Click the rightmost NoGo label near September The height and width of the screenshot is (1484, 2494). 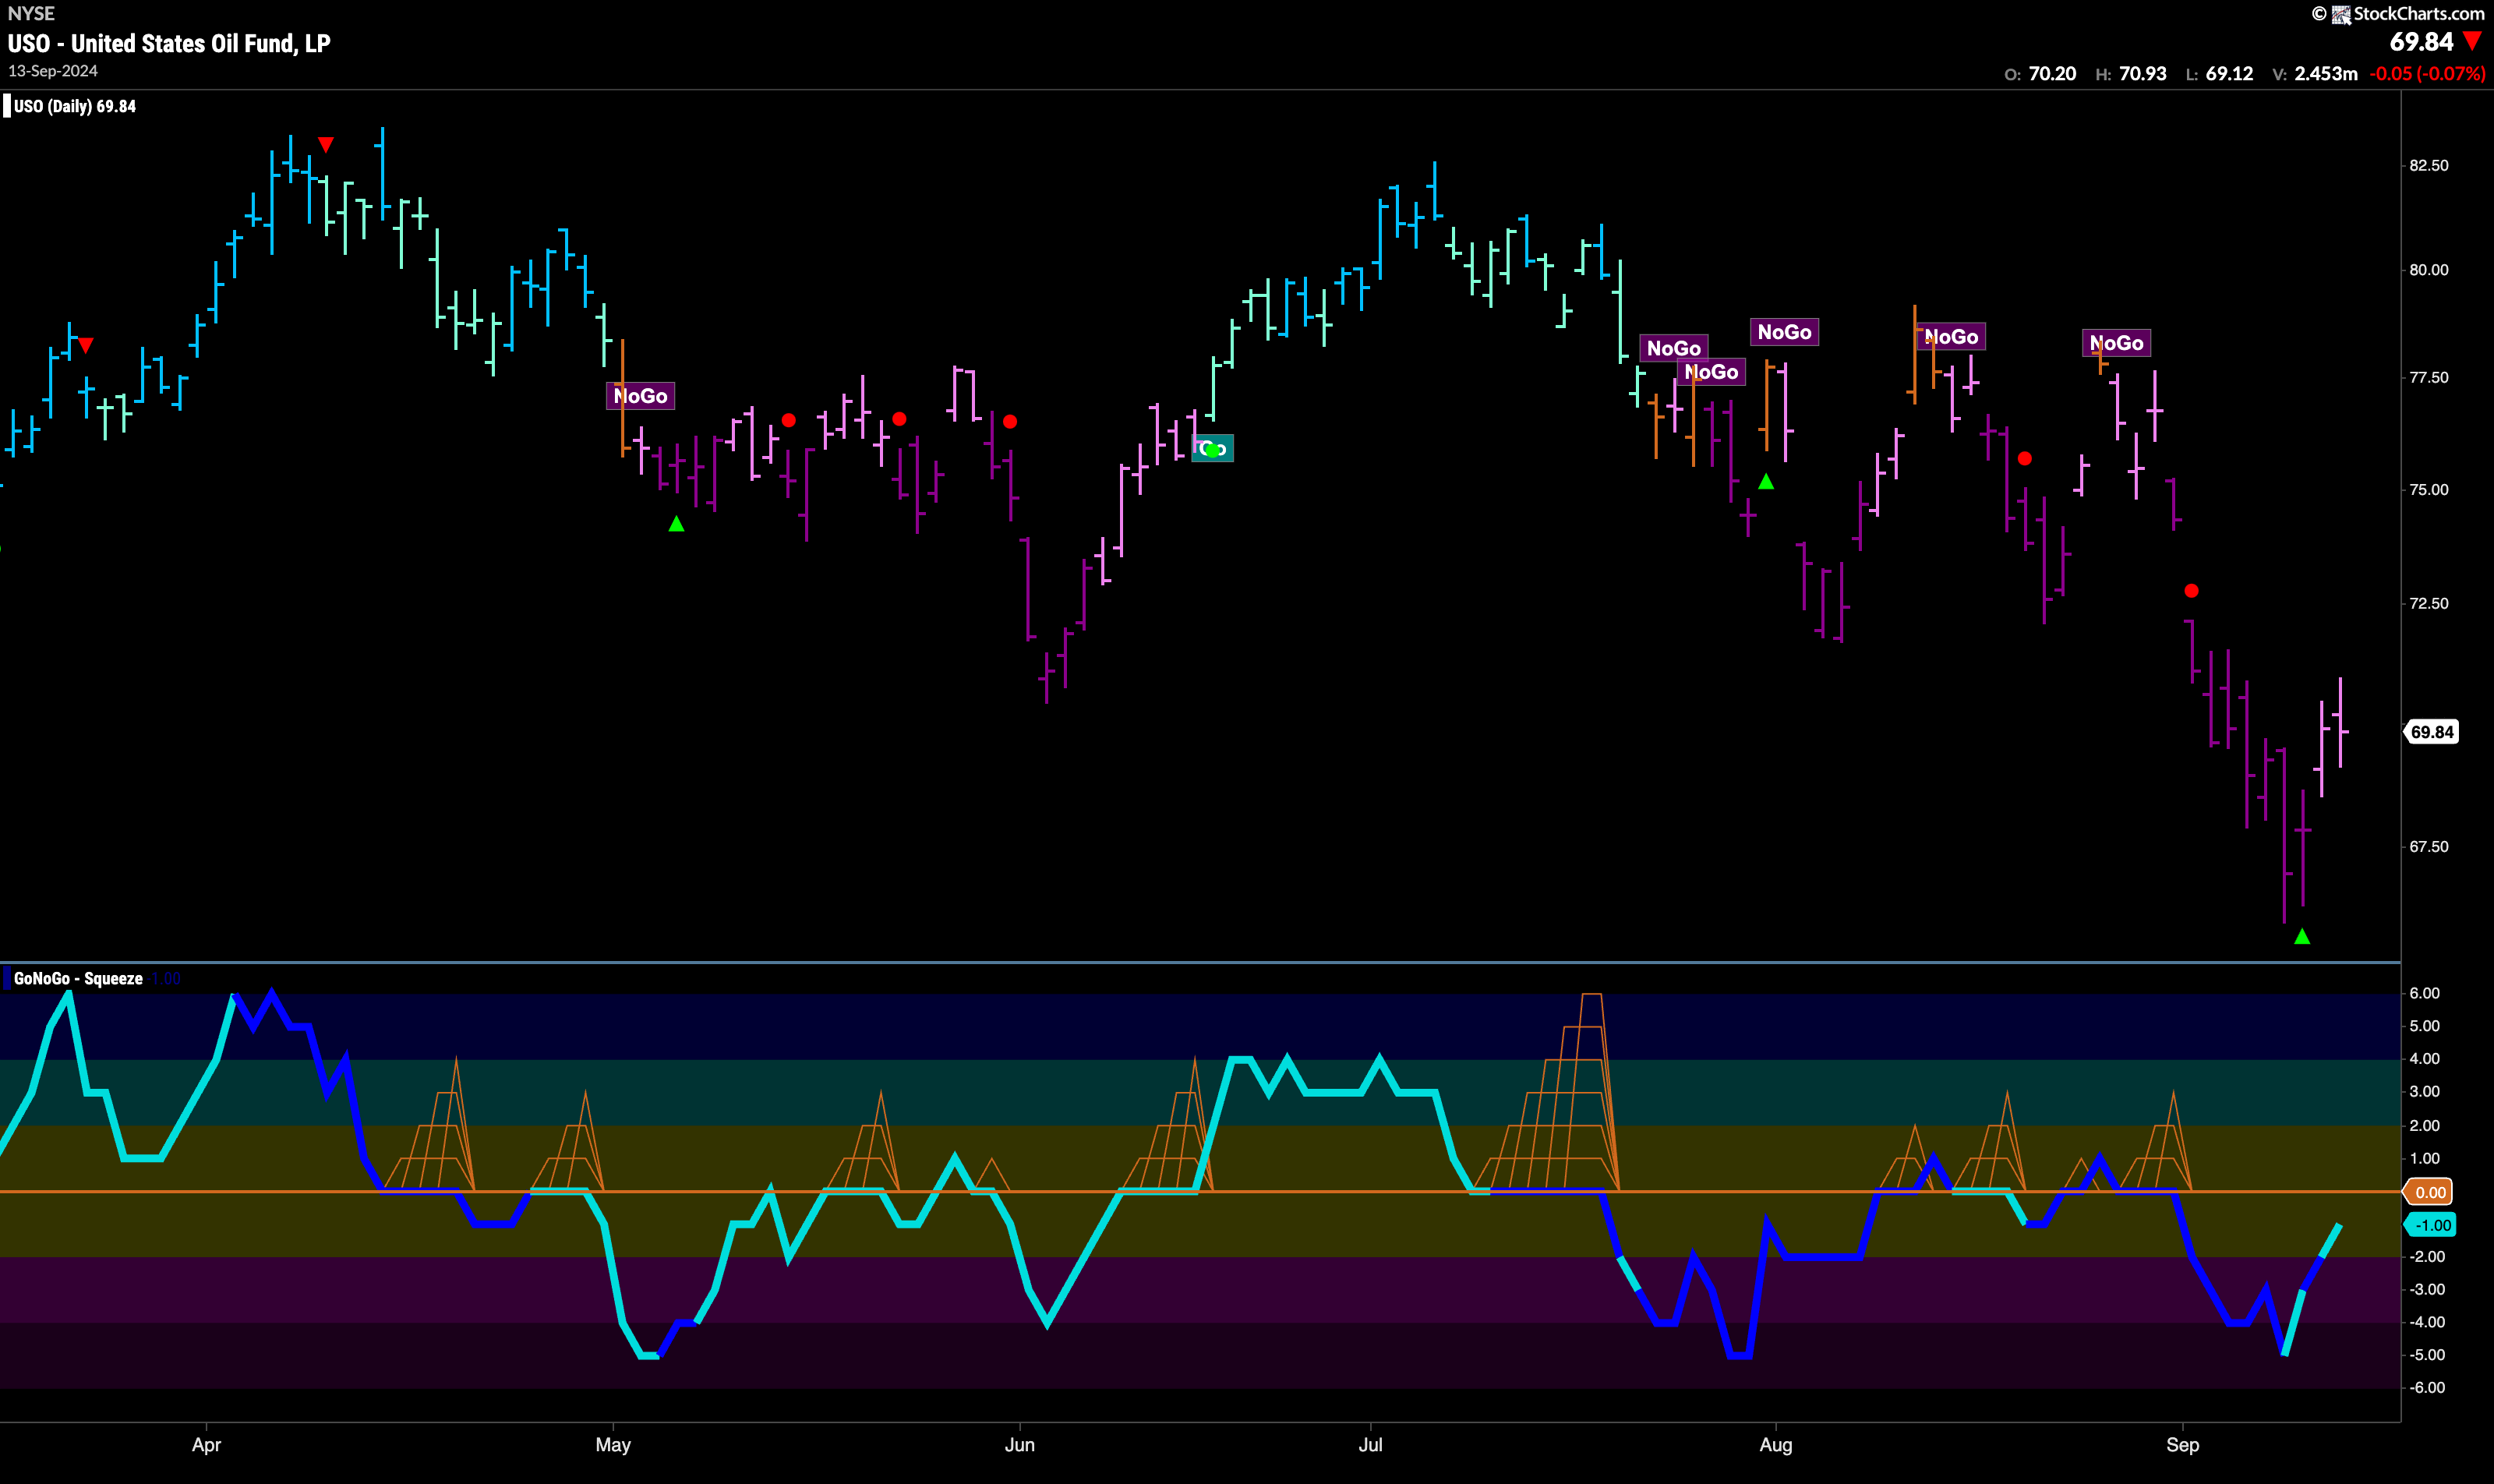2116,343
